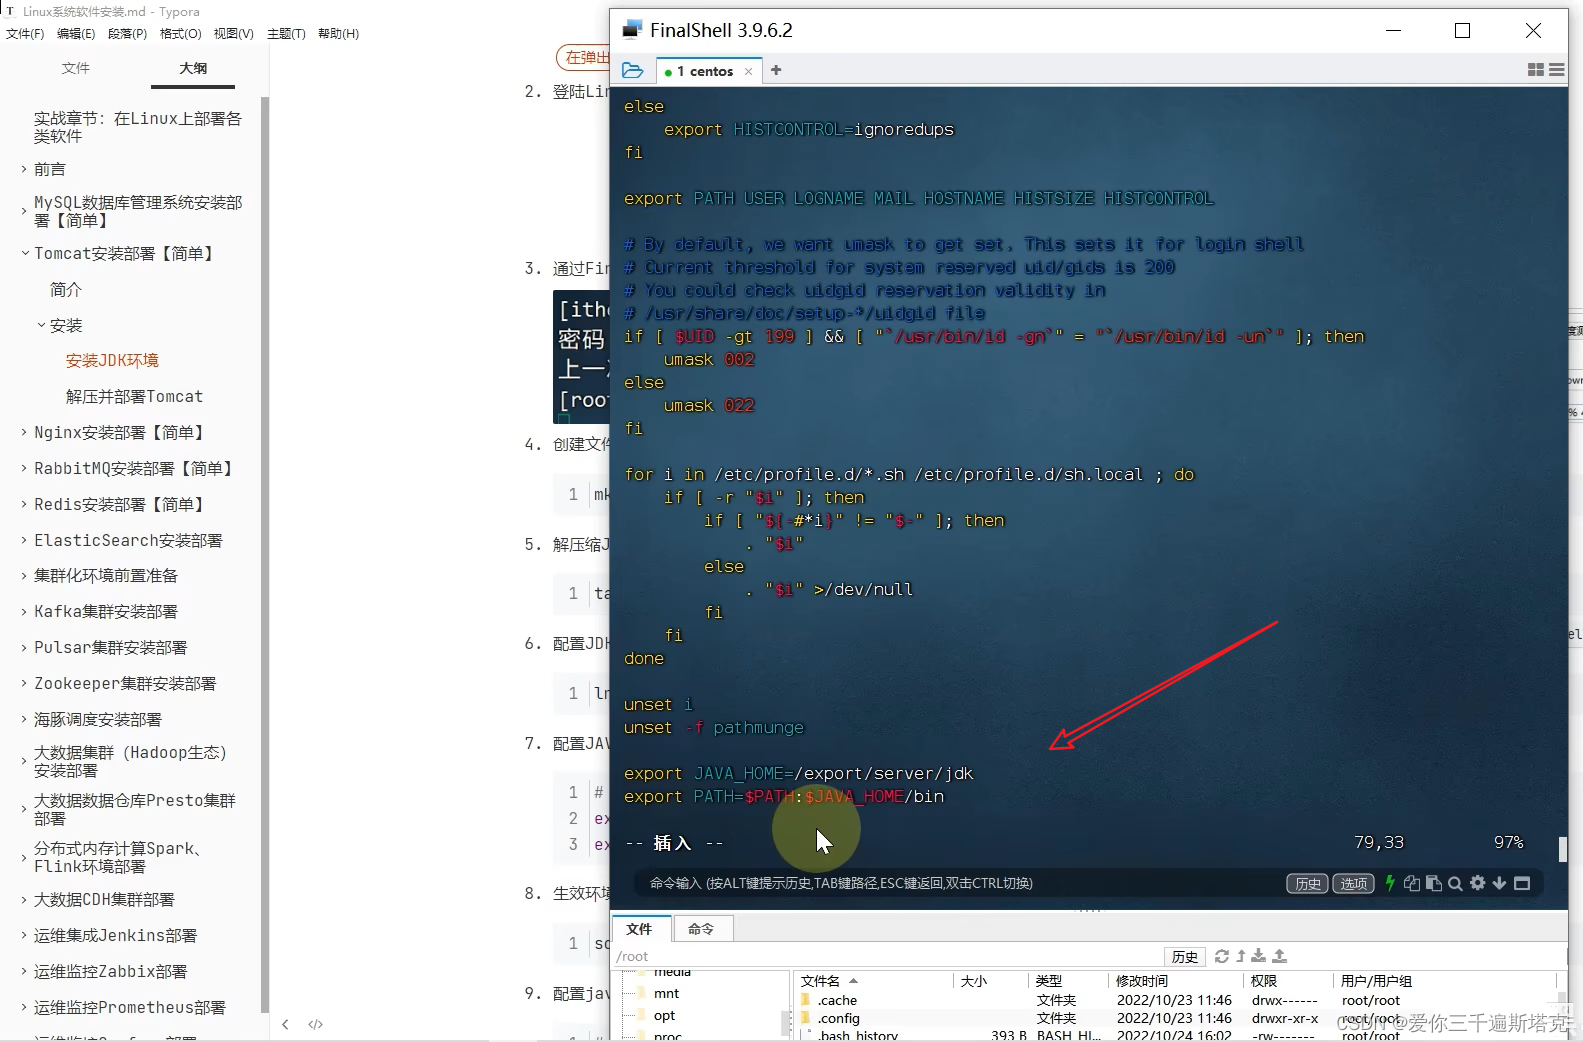Expand the Nginx安装部署 outline section
Viewport: 1583px width, 1042px height.
(x=24, y=432)
